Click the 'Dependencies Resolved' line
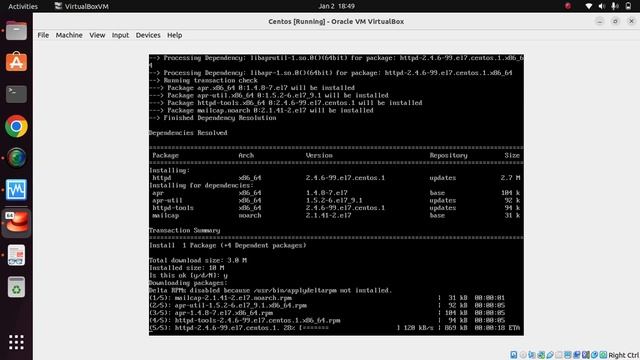This screenshot has height=360, width=640. click(x=188, y=133)
